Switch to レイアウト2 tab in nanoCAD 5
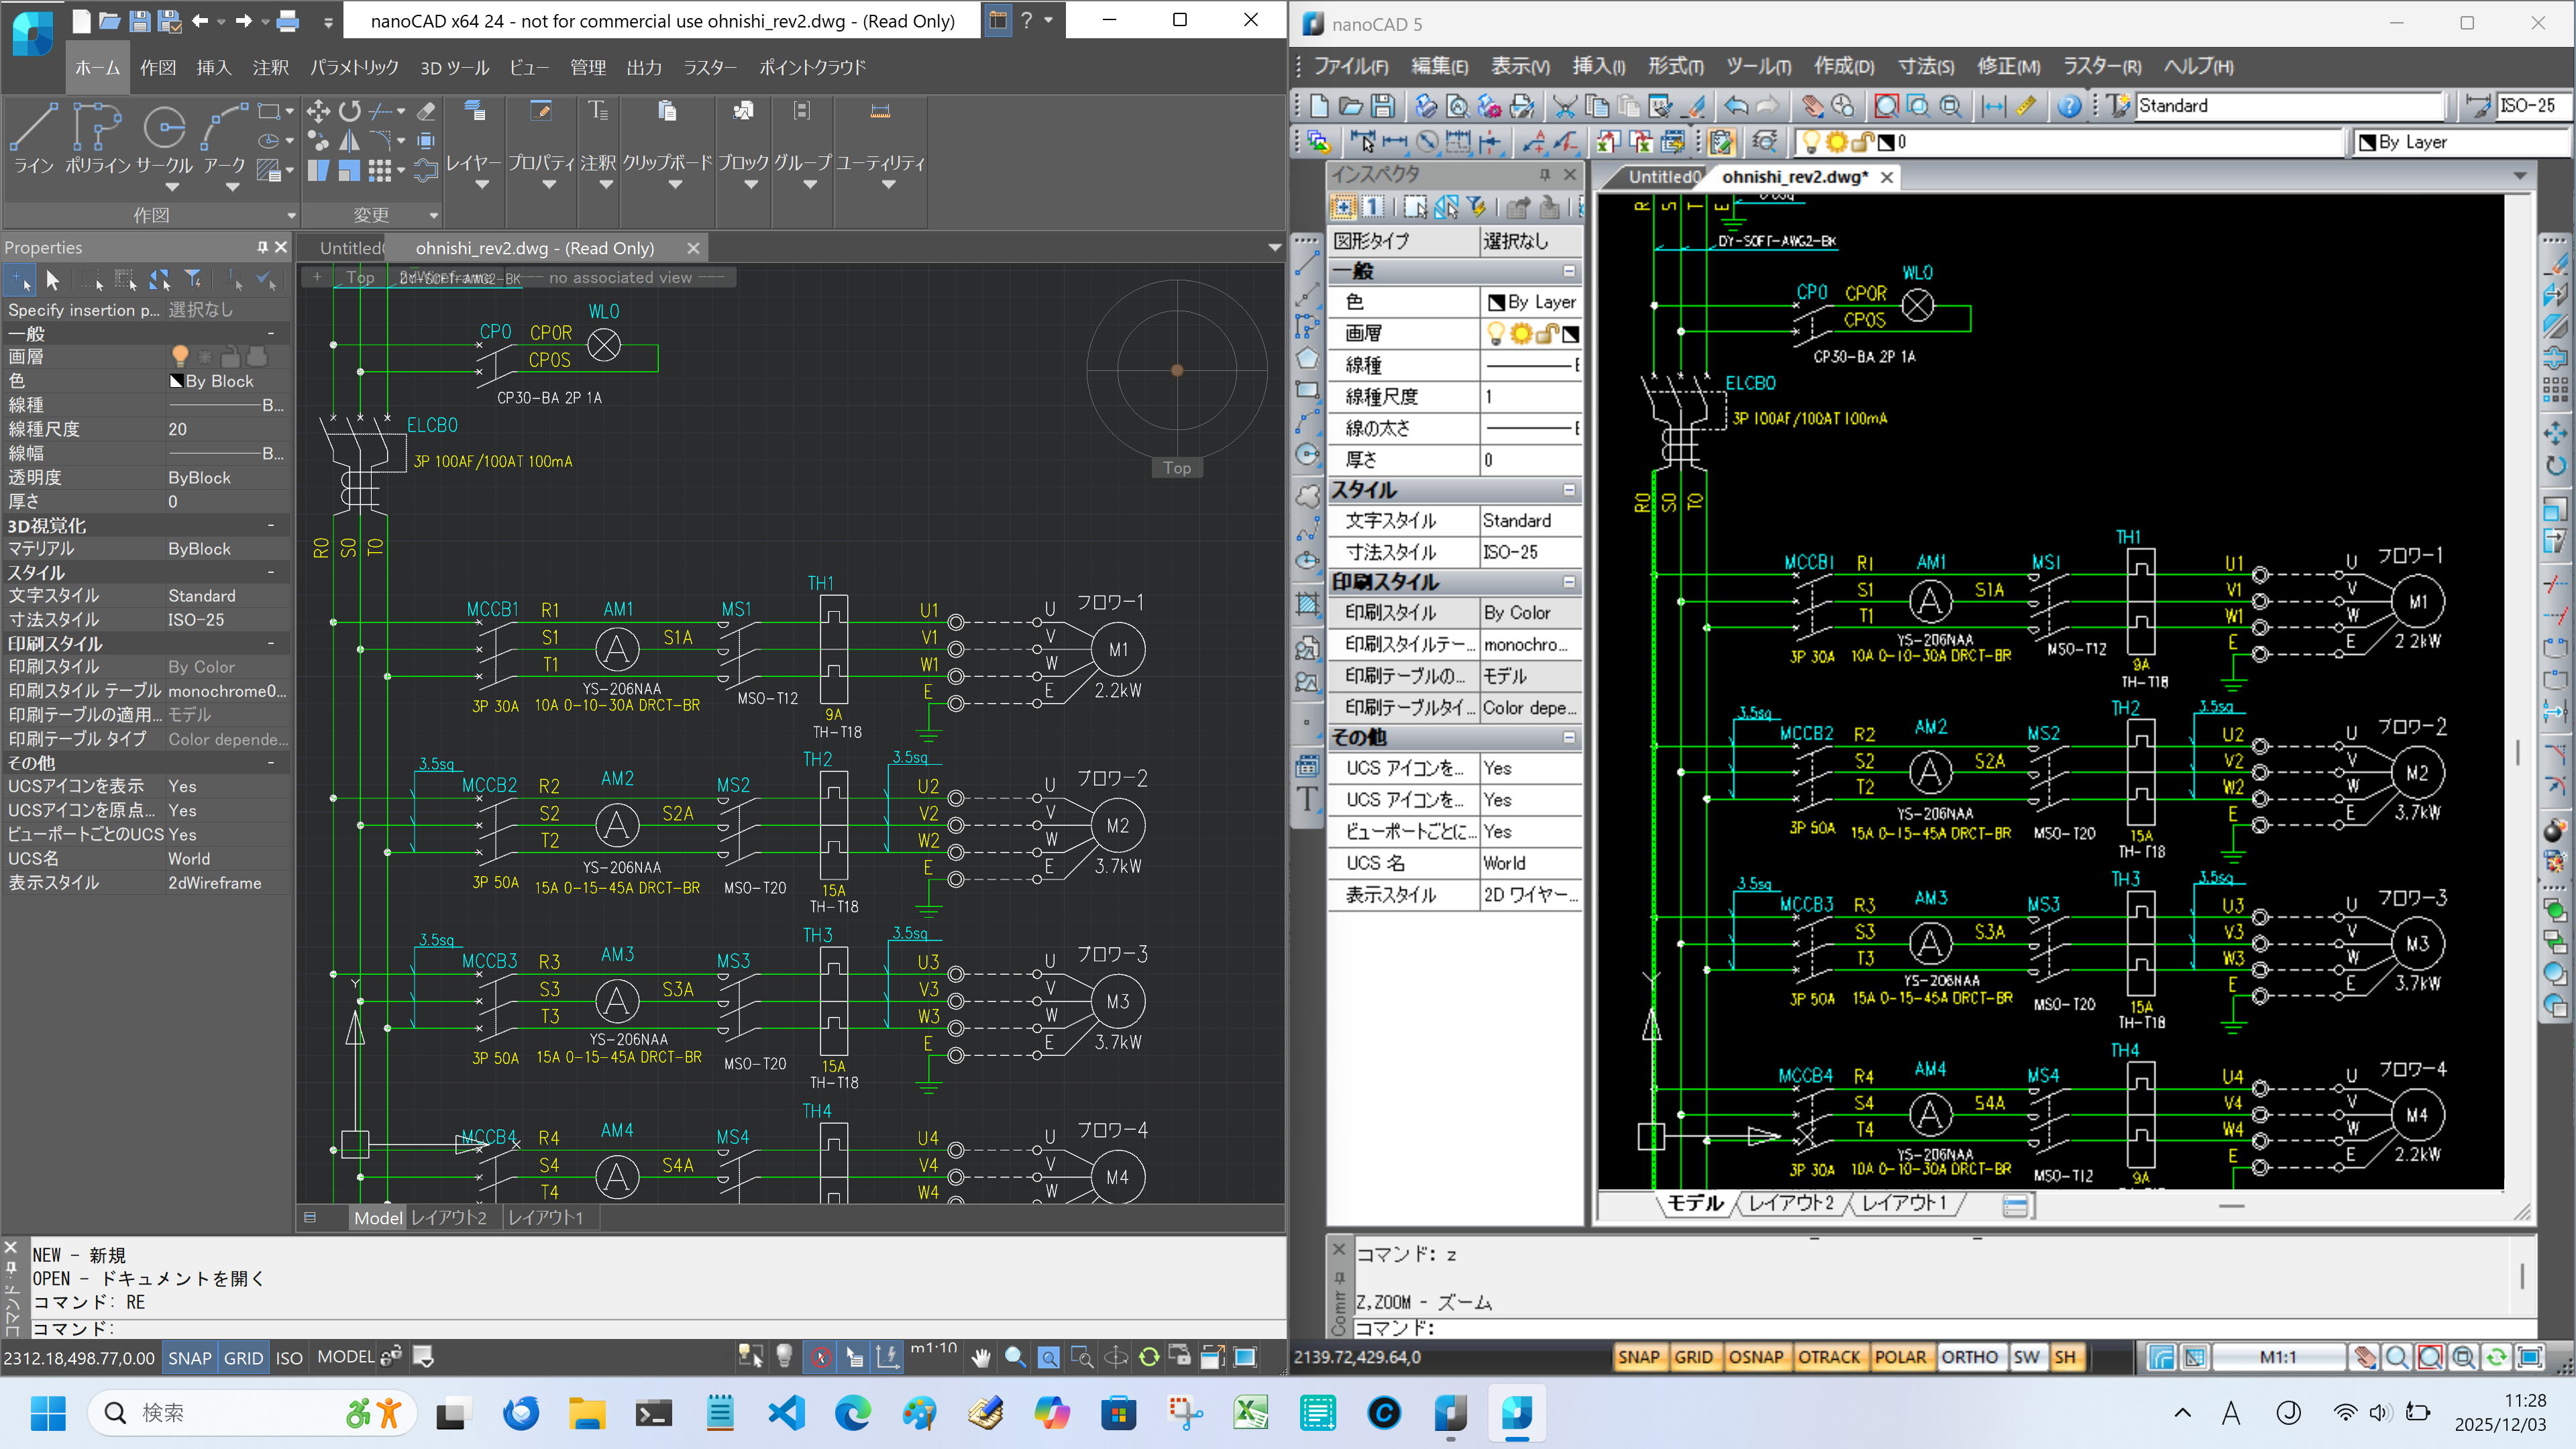 tap(1791, 1203)
